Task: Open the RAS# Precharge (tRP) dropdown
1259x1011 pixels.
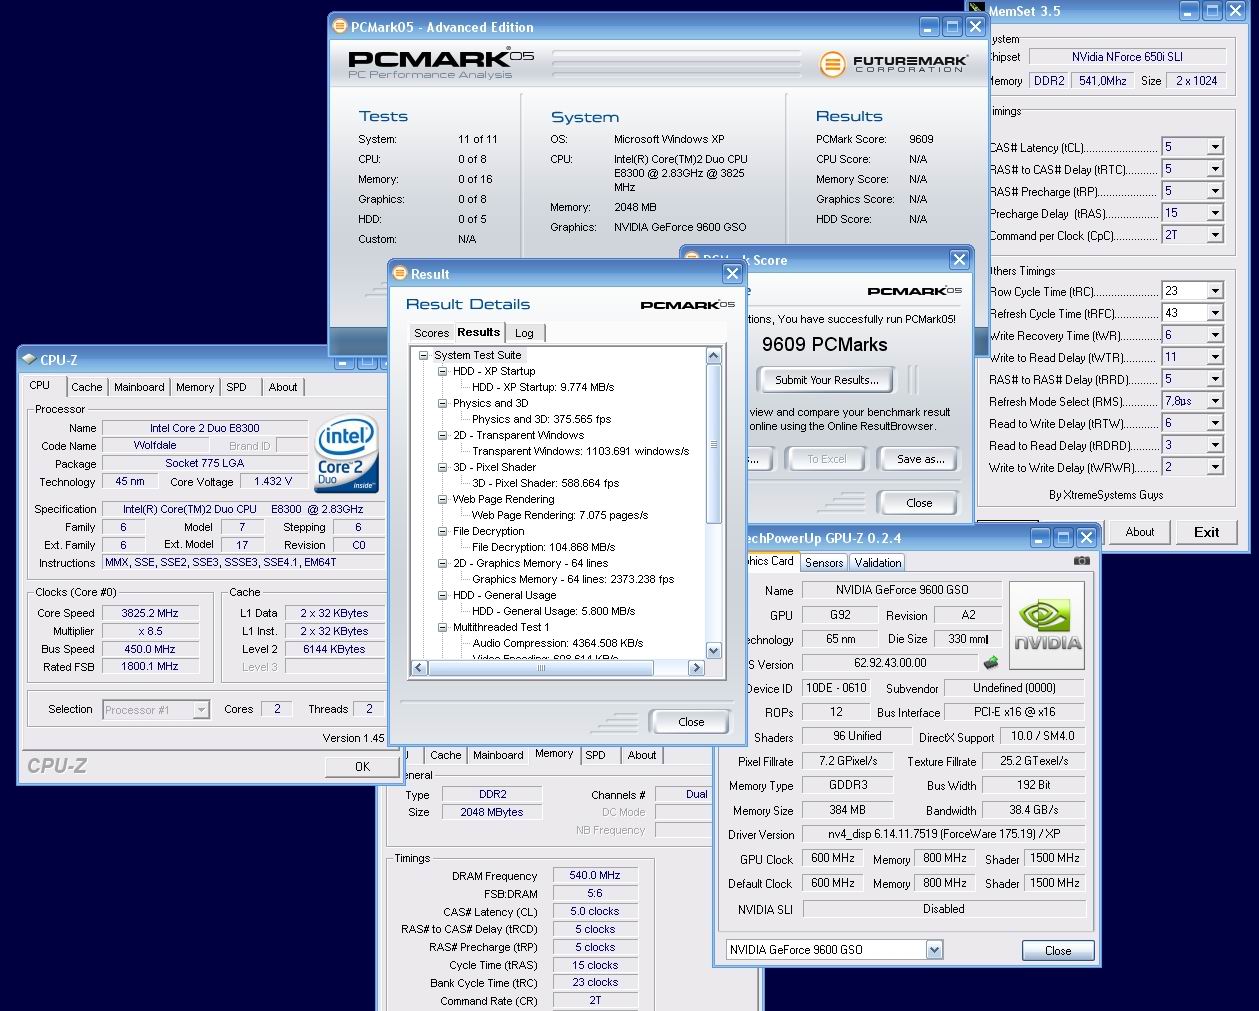Action: point(1215,191)
